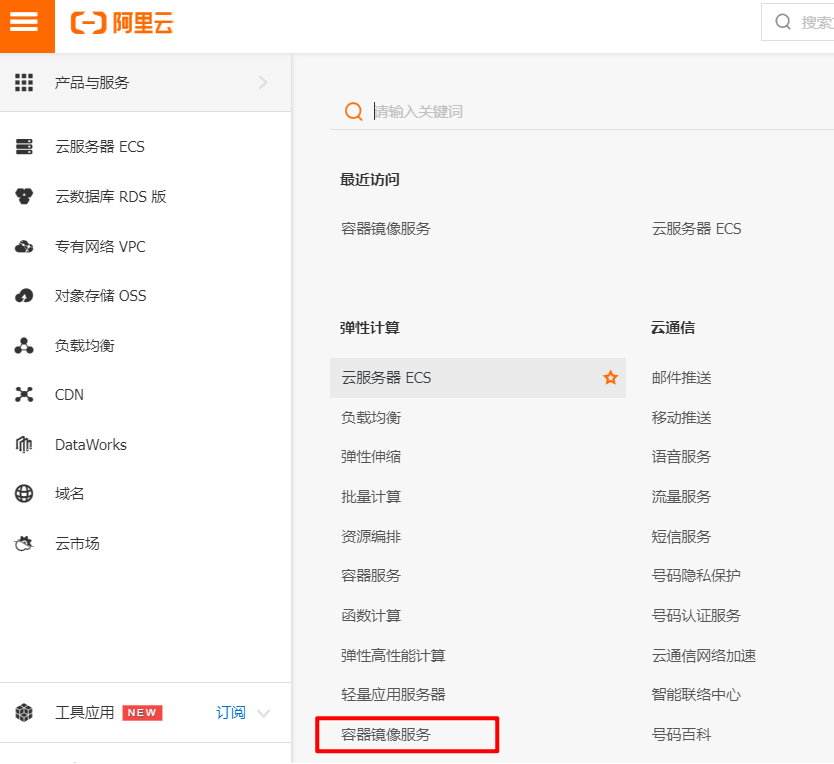
Task: Open 邮件推送 service
Action: click(x=681, y=377)
